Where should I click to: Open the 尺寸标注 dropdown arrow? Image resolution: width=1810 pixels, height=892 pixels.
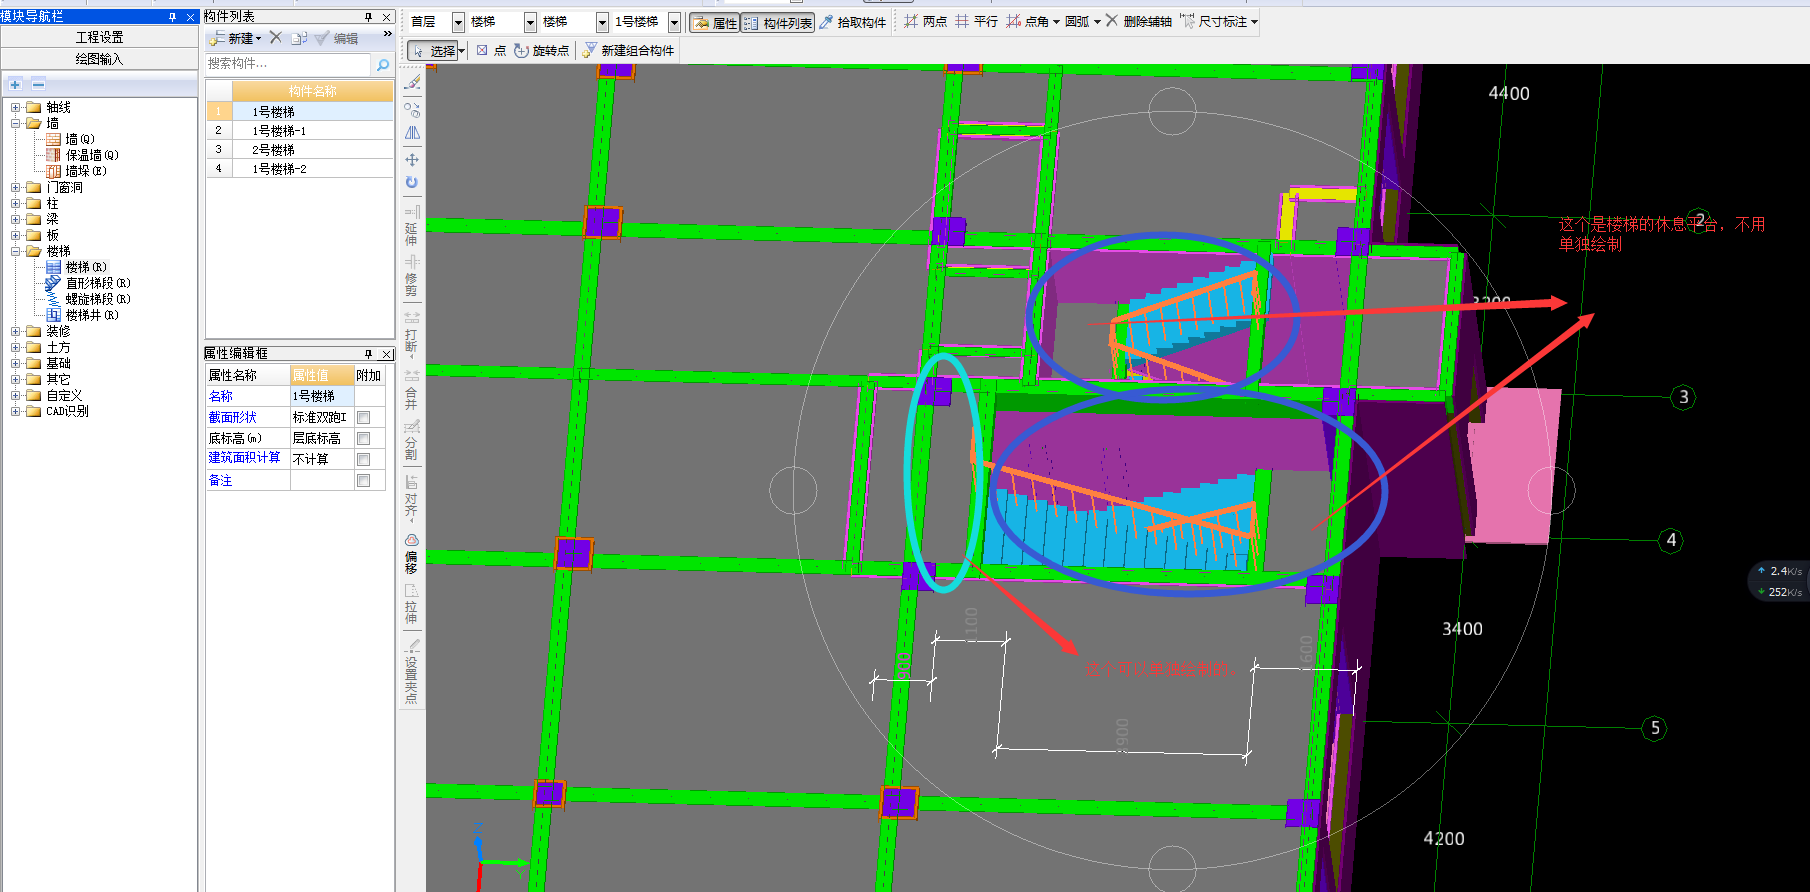pyautogui.click(x=1254, y=21)
